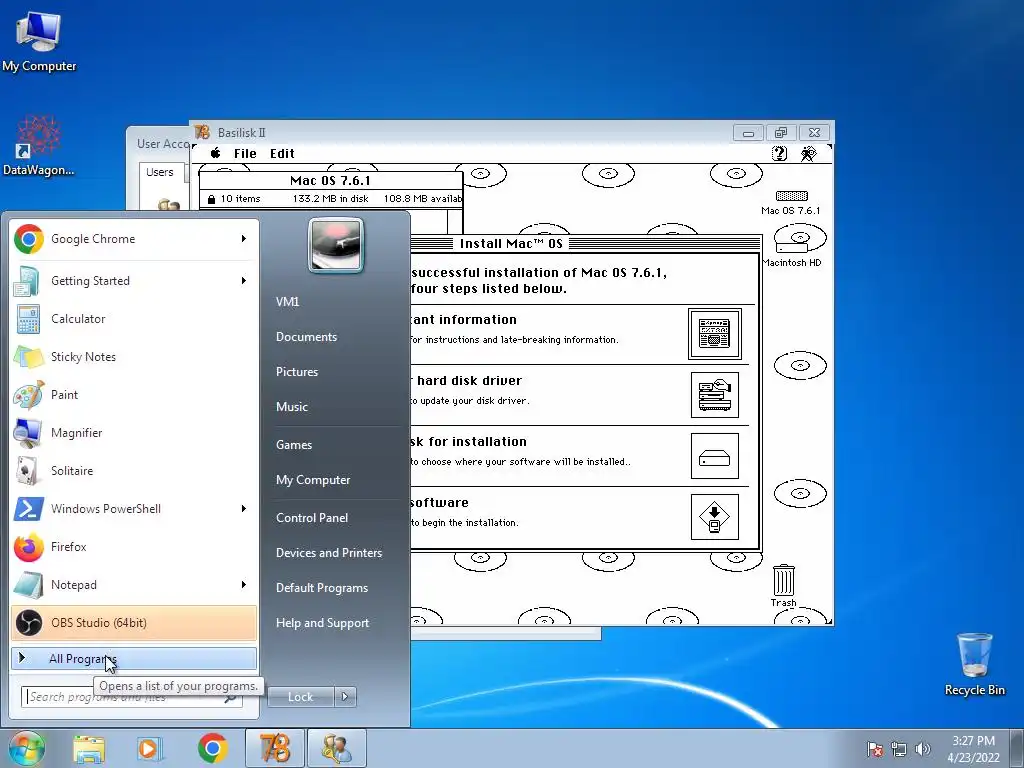This screenshot has height=768, width=1024.
Task: Click the Windows Start orb
Action: pos(26,748)
